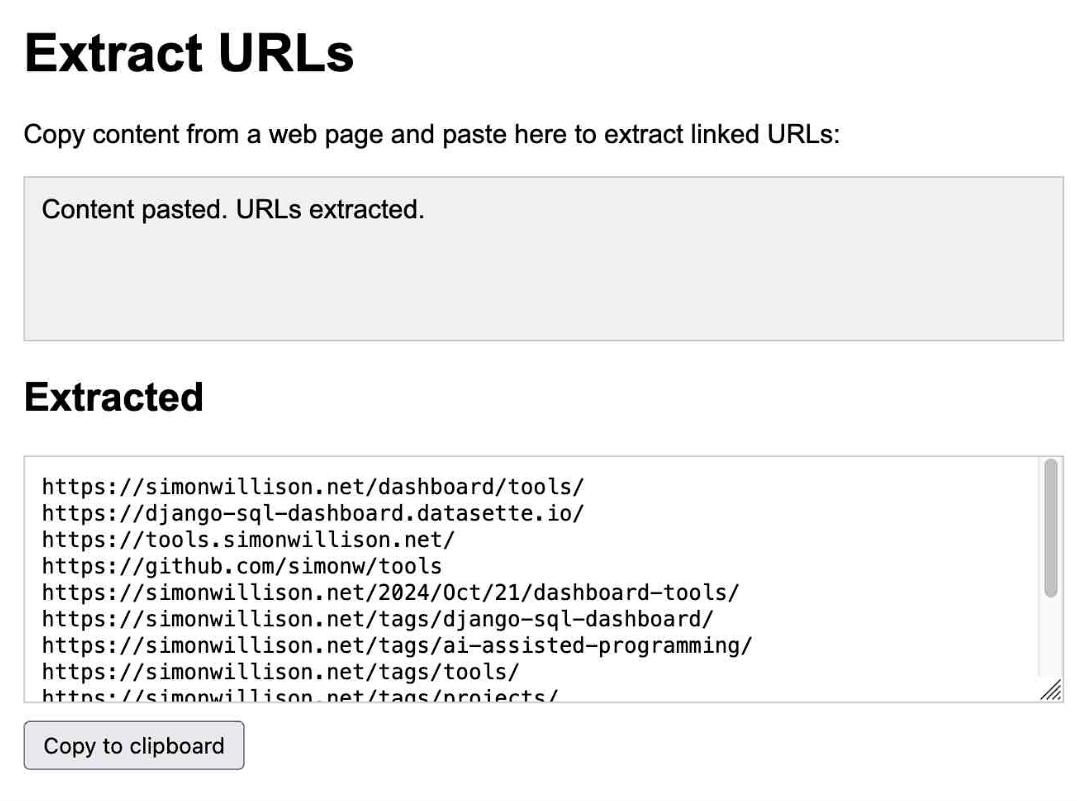Viewport: 1077px width, 801px height.
Task: Place cursor on simonwillison.net/dashboard/tools/ URL line
Action: coord(312,487)
